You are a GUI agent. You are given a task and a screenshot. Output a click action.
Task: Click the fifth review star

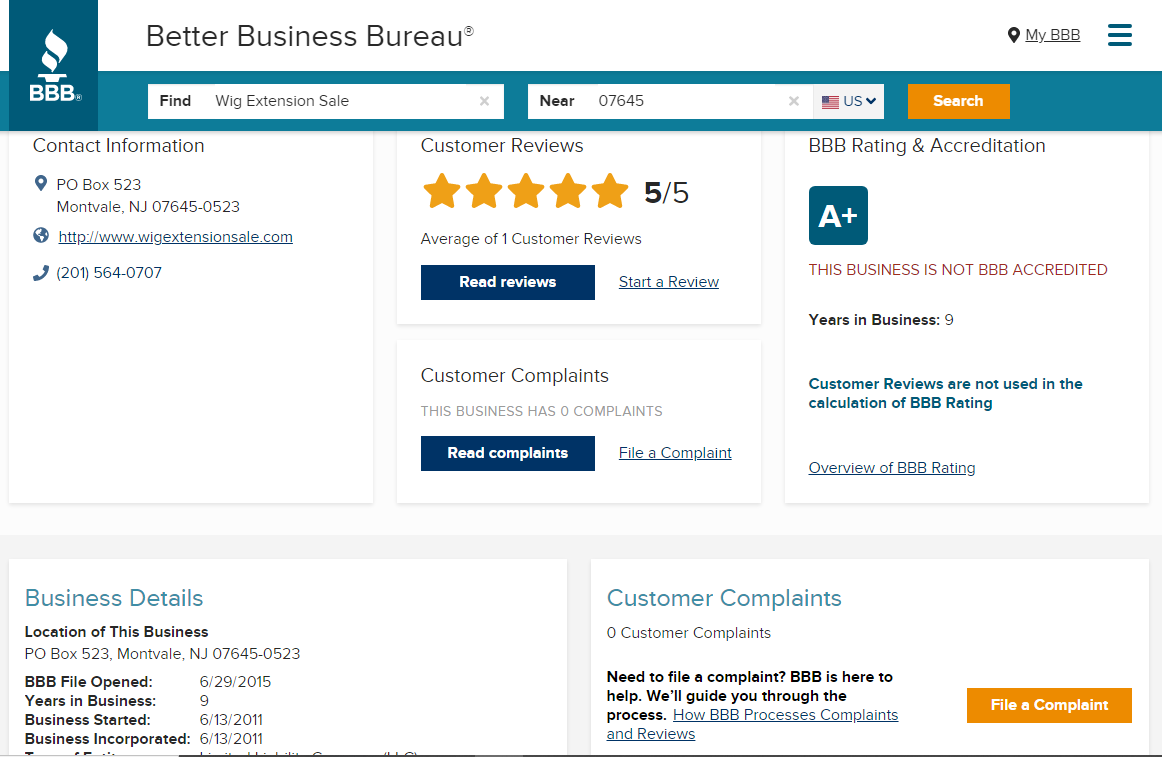609,191
